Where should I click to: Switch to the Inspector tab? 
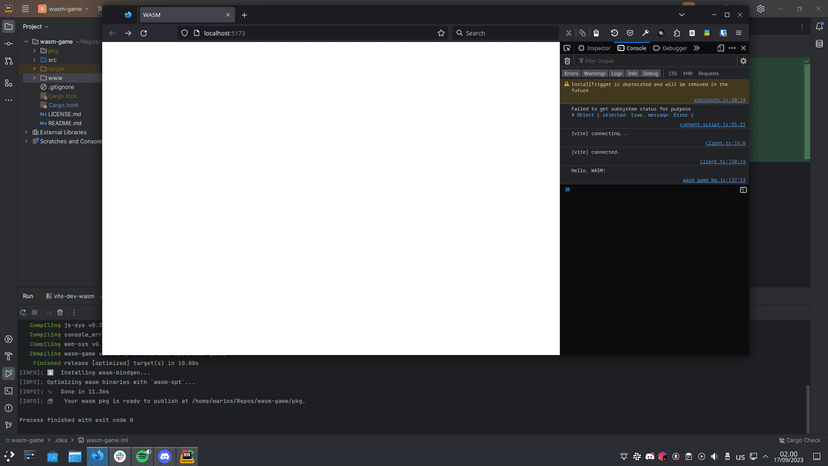pyautogui.click(x=594, y=48)
